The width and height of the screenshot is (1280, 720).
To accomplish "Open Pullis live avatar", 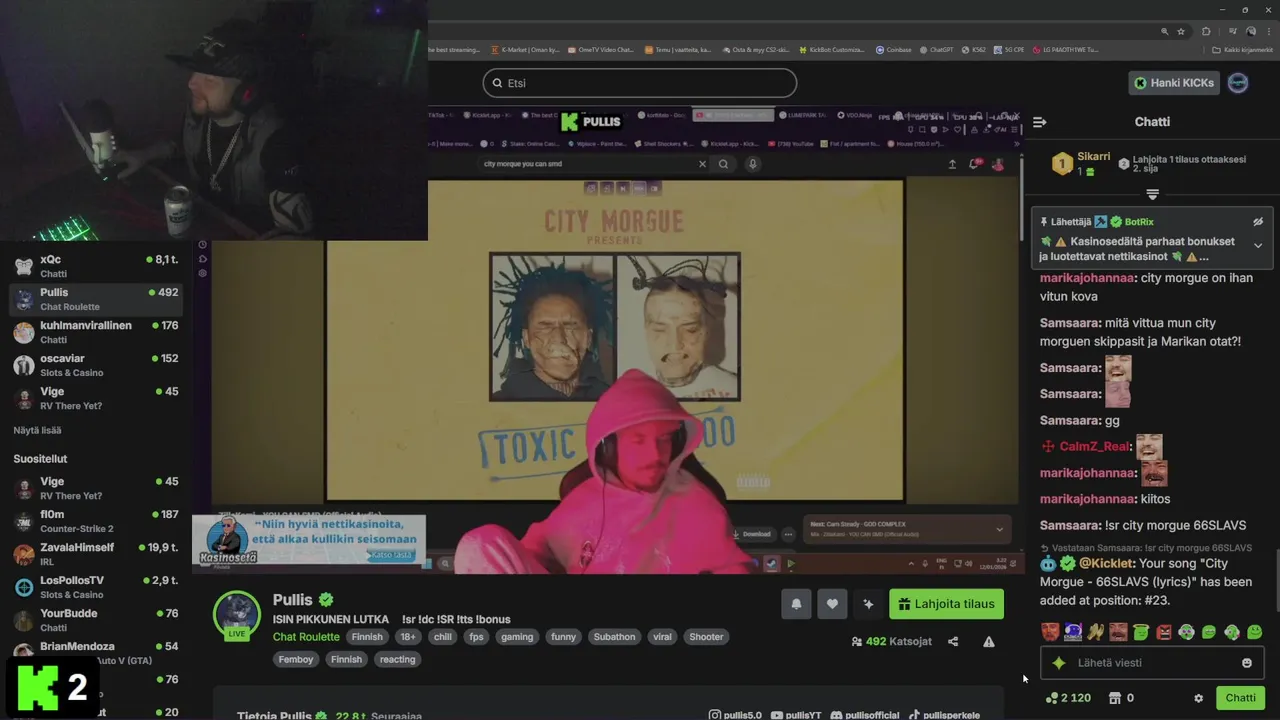I will 237,614.
